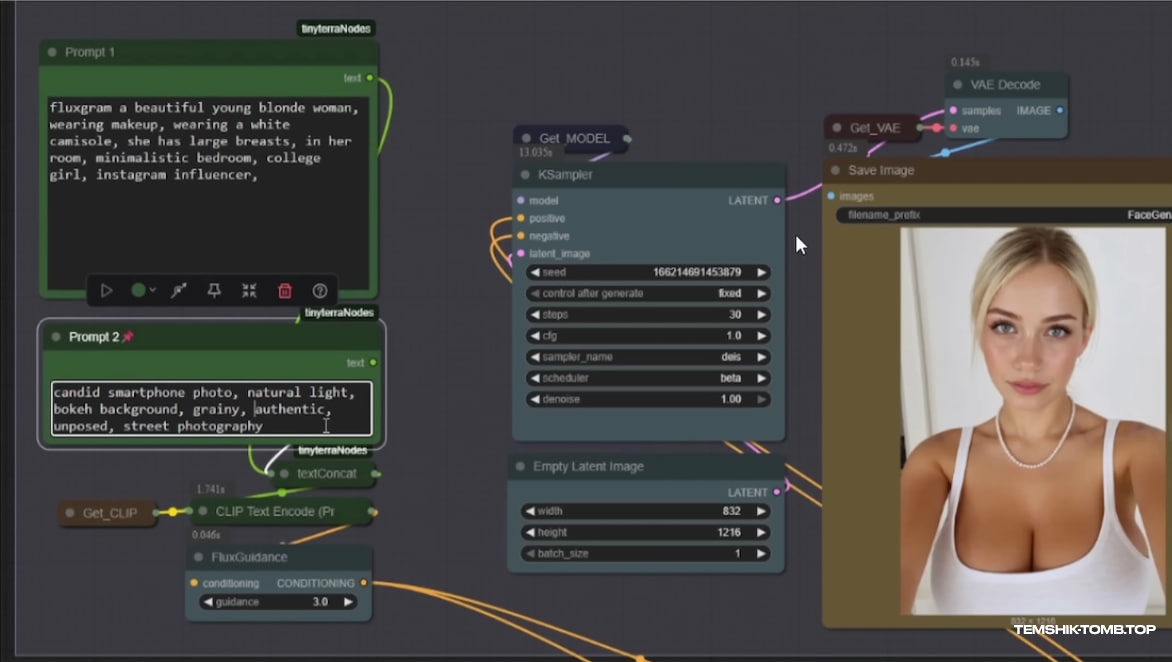Collapse the VAE Decode node using its dot
The height and width of the screenshot is (662, 1172).
957,85
